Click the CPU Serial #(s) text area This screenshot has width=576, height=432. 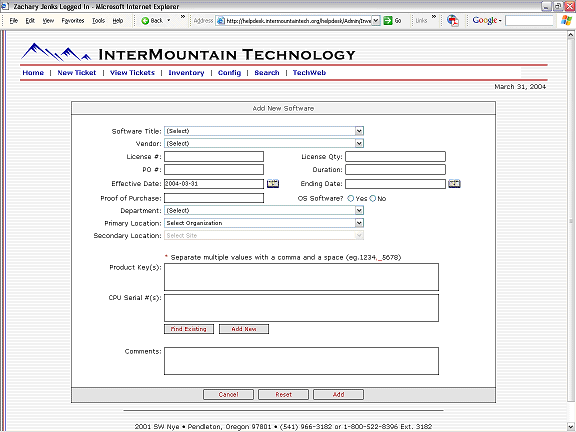301,308
